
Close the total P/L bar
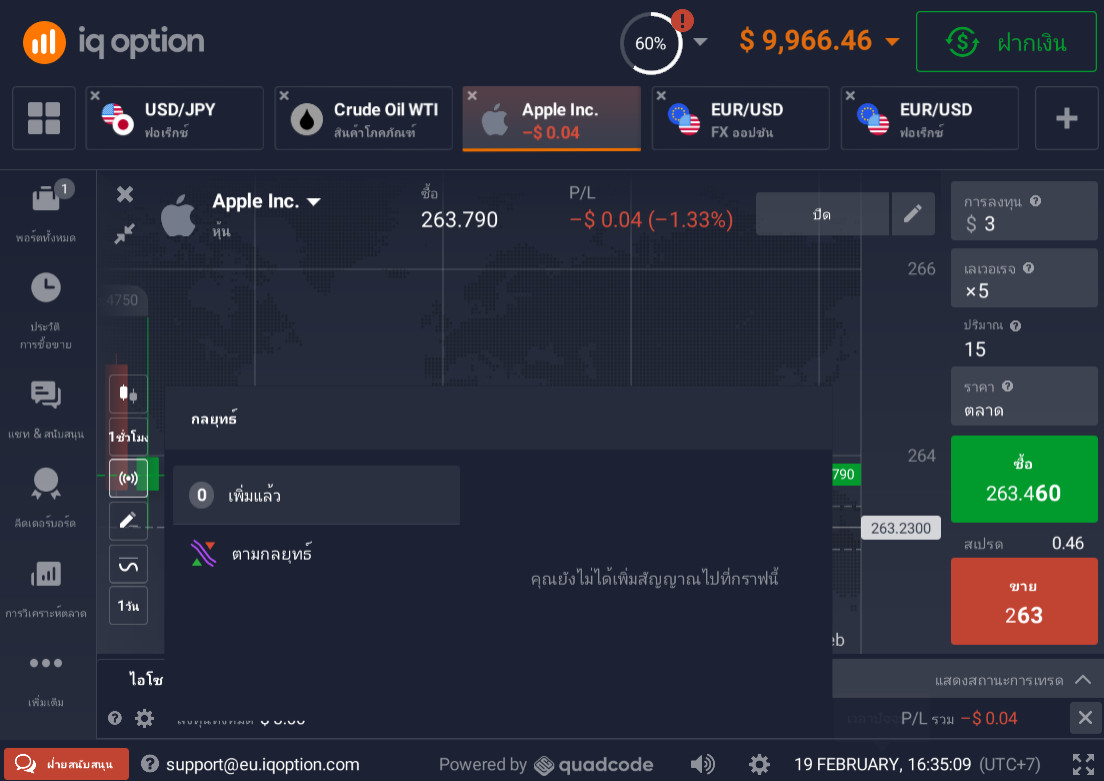point(1085,718)
